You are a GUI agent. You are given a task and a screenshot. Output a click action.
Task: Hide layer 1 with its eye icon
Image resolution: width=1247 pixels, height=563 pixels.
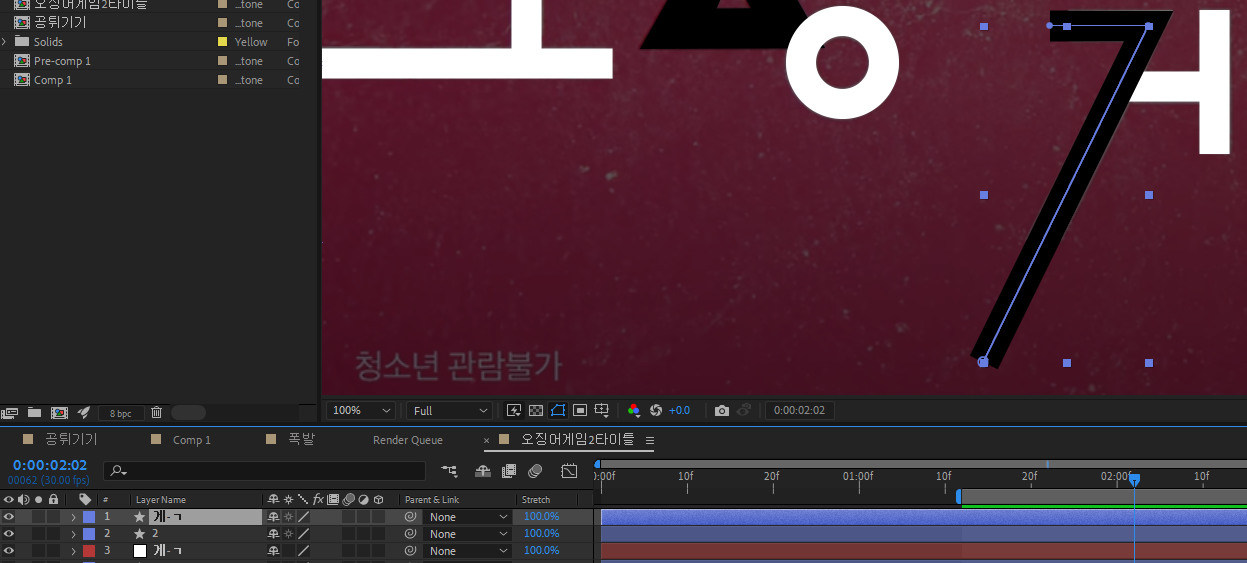pos(8,517)
